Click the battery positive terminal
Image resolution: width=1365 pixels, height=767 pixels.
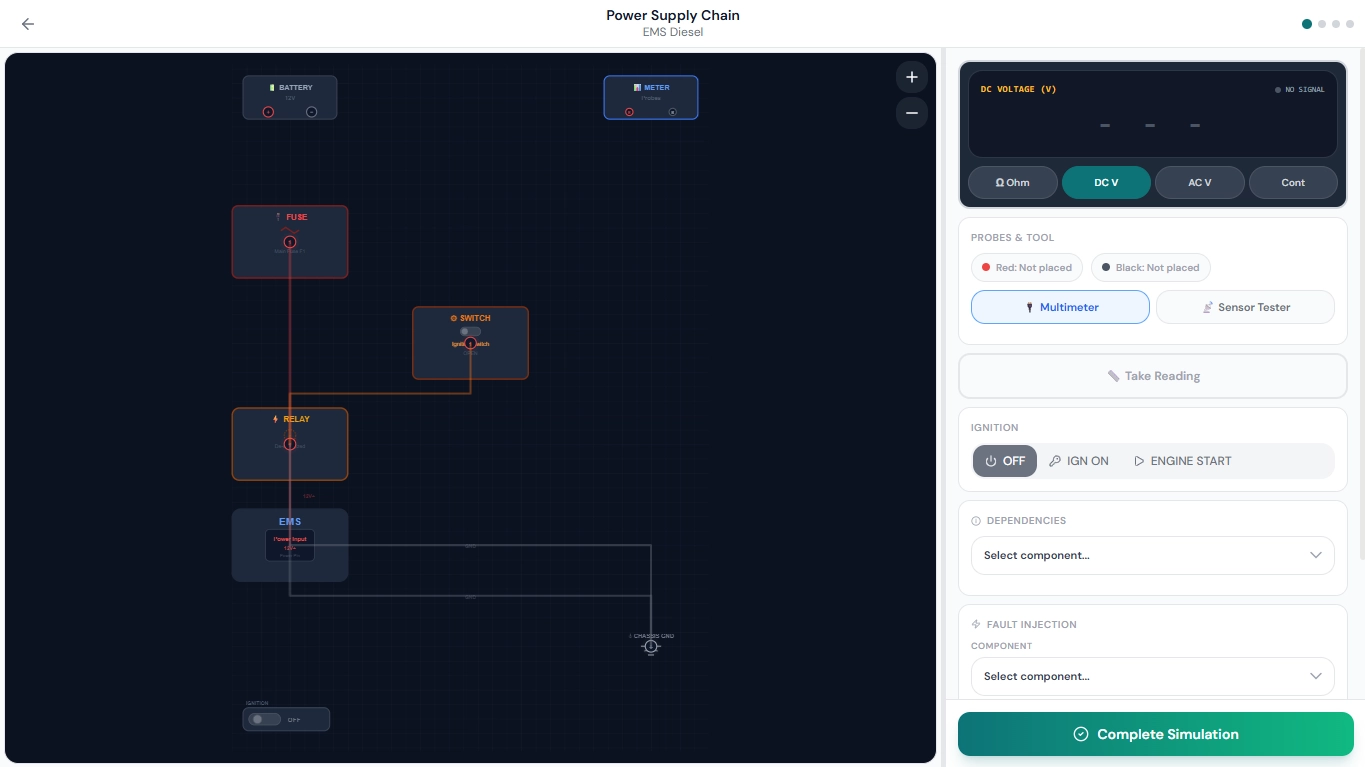[268, 112]
